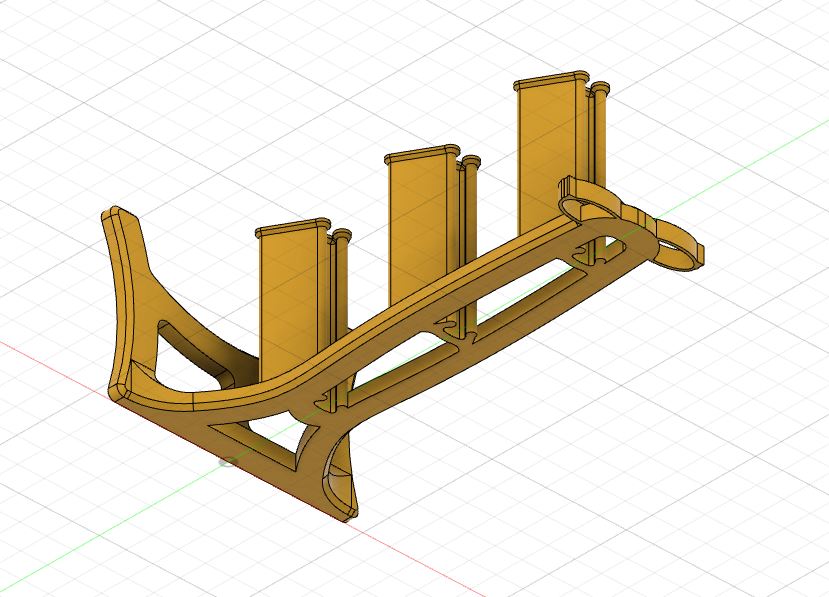Image resolution: width=829 pixels, height=597 pixels.
Task: Select the origin point marker on grid
Action: 228,462
